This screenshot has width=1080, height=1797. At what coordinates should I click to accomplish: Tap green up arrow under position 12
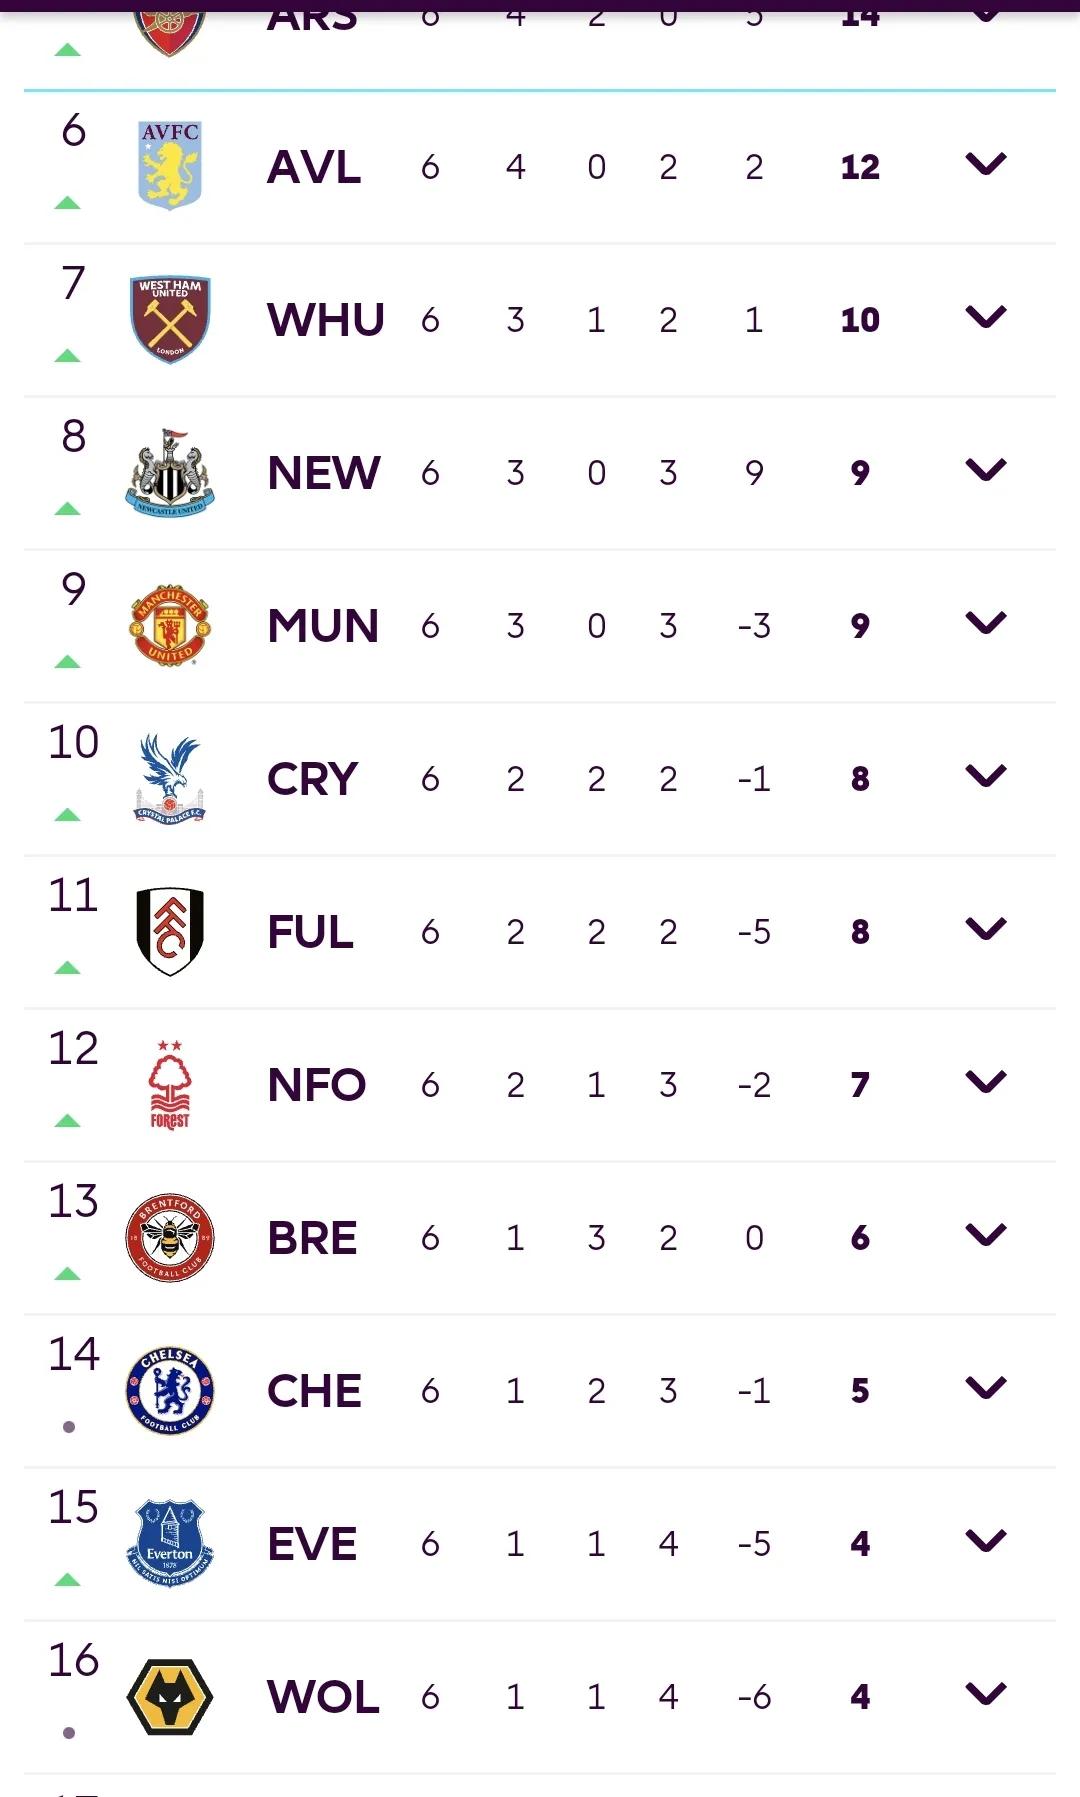click(x=67, y=1120)
